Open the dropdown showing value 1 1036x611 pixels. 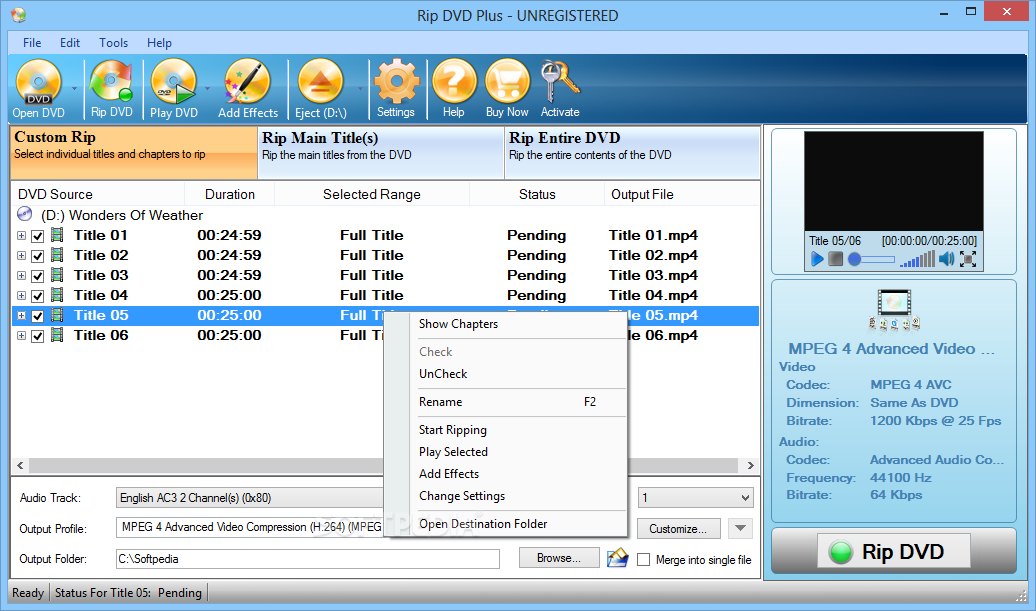click(x=695, y=497)
